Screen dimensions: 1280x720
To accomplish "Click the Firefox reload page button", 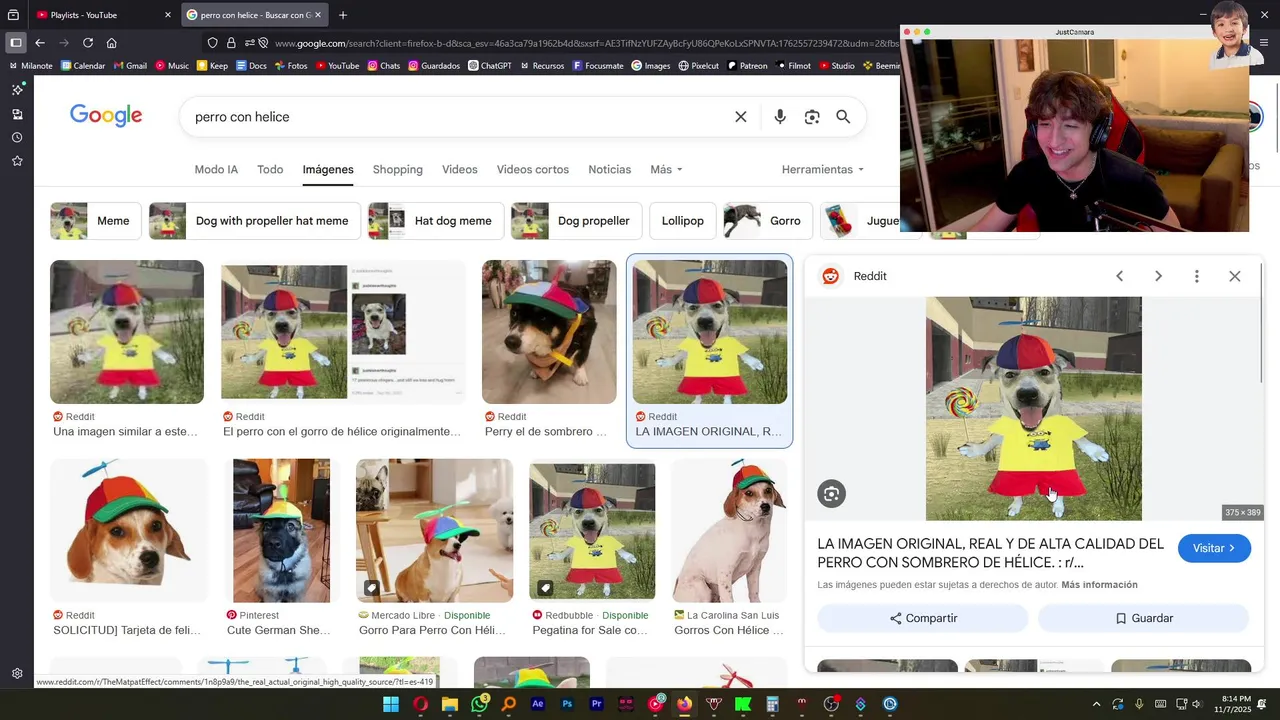I will 88,43.
